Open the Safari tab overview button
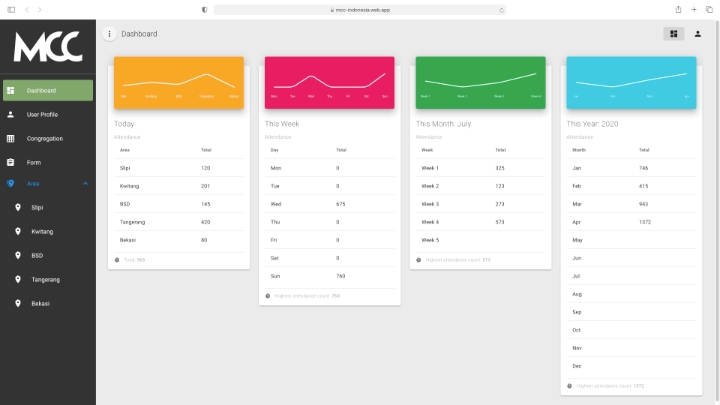 click(709, 9)
